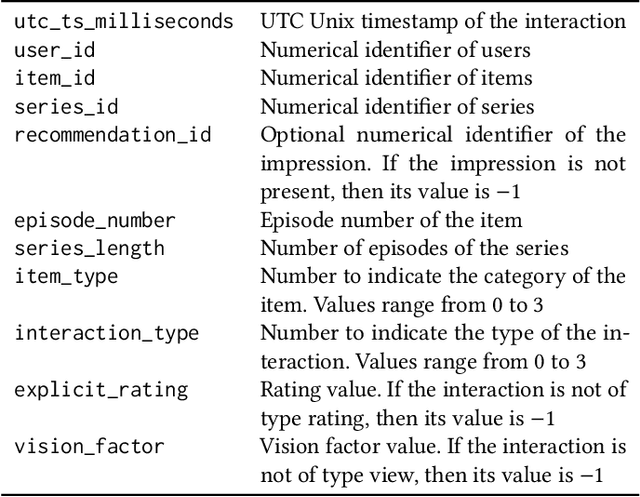
Task: Click the interaction_type field name
Action: point(106,333)
